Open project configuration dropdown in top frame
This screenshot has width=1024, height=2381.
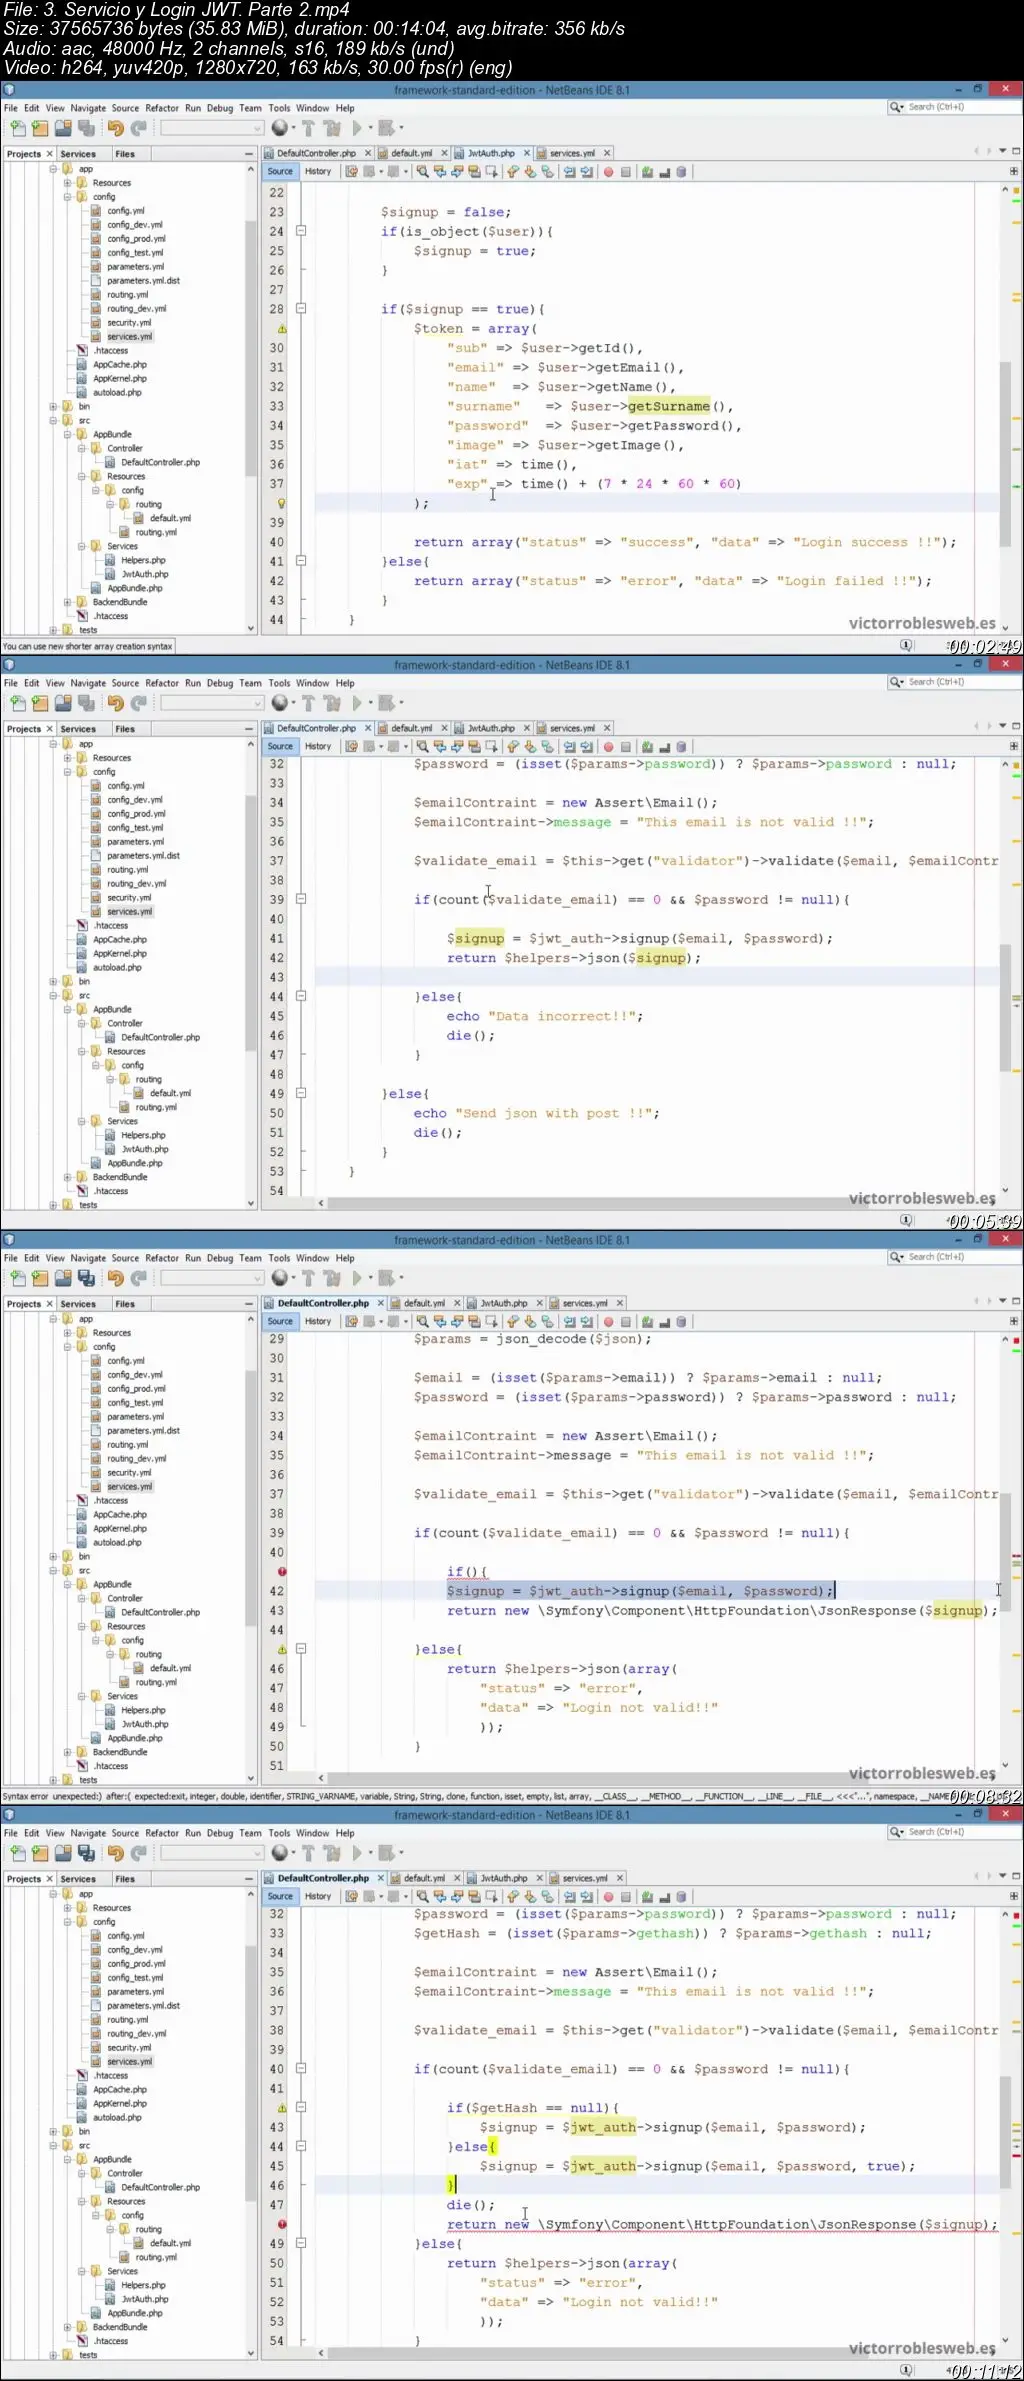pos(212,128)
